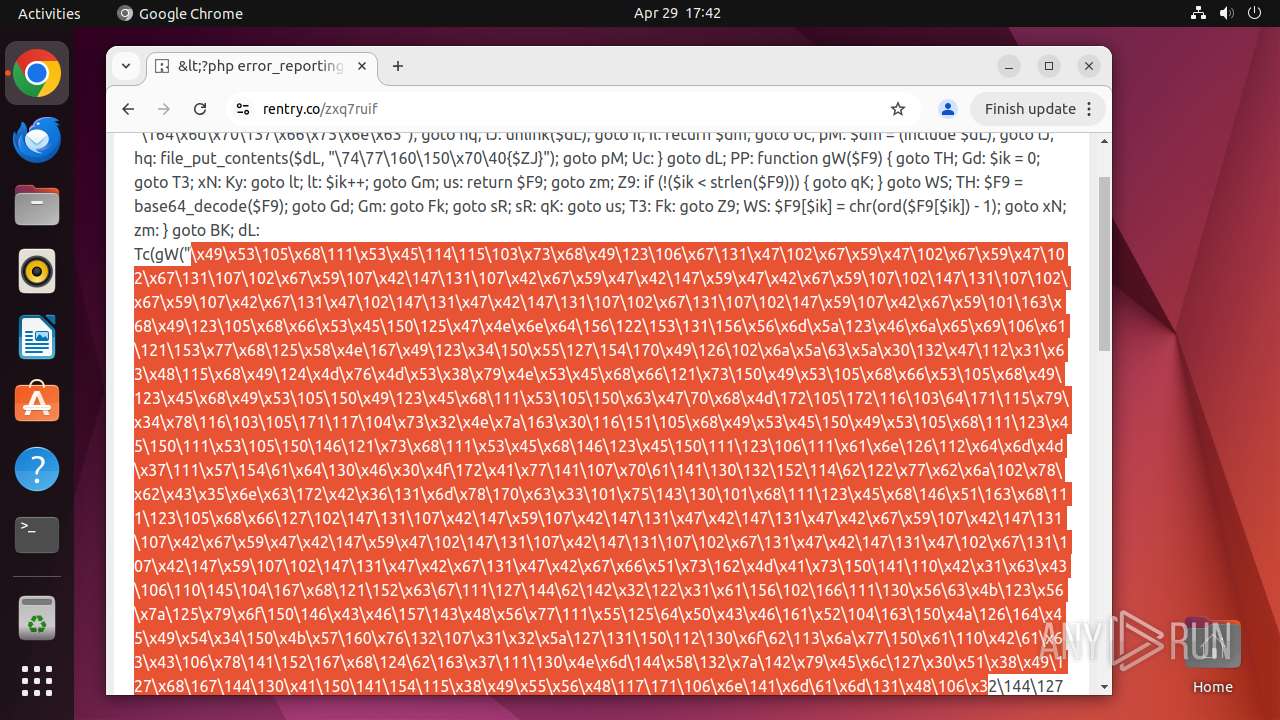Click the page vertical scrollbar thumb
1280x720 pixels.
coord(1104,263)
